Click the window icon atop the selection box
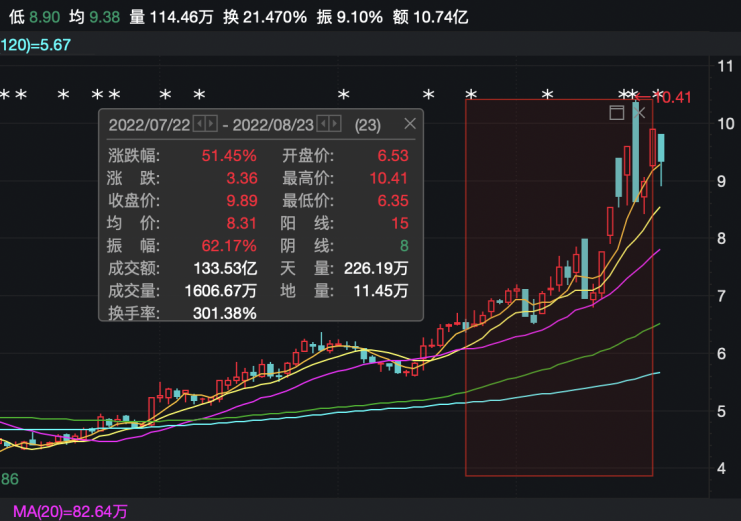 [617, 113]
